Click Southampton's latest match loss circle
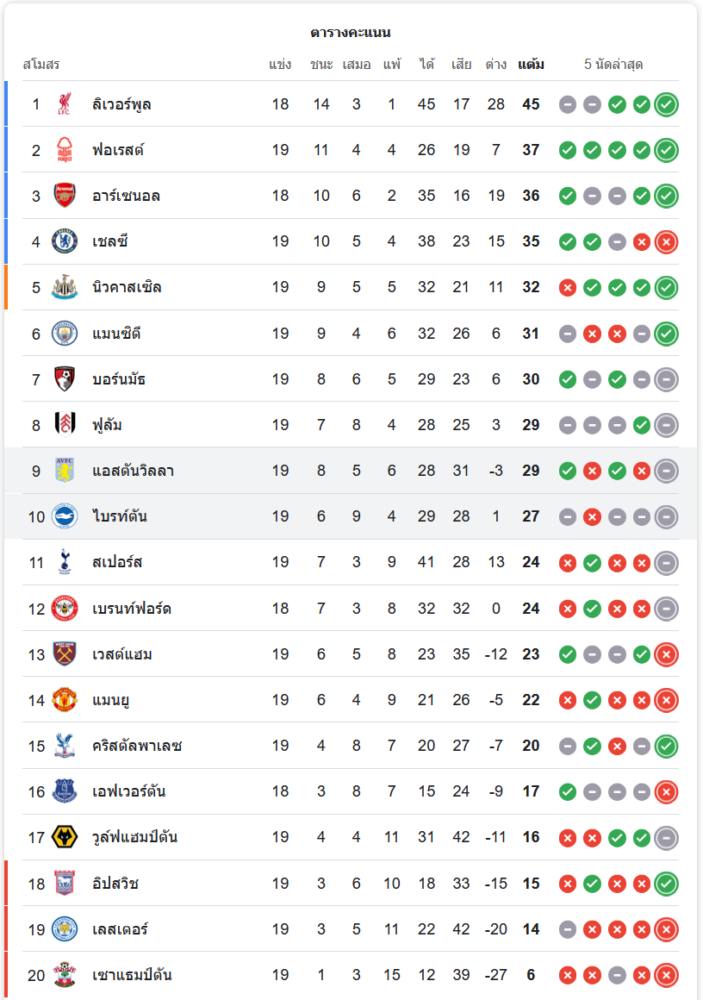The image size is (703, 1000). [666, 975]
